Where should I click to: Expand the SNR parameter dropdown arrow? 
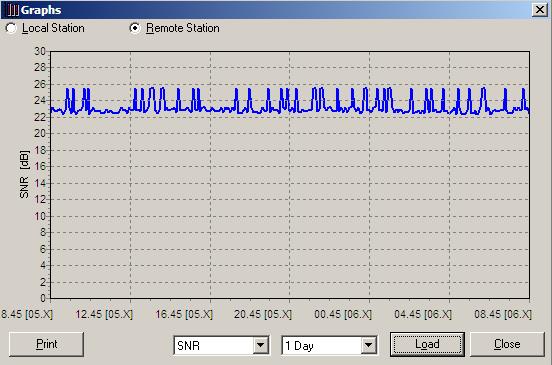tap(261, 345)
